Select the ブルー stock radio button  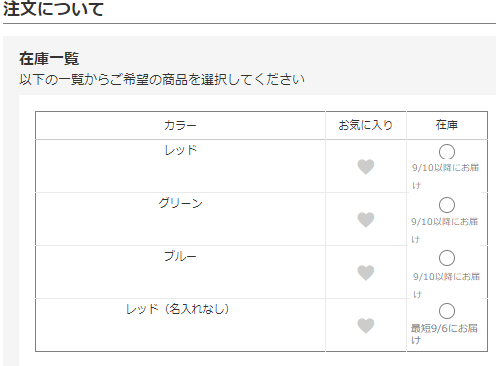[447, 258]
